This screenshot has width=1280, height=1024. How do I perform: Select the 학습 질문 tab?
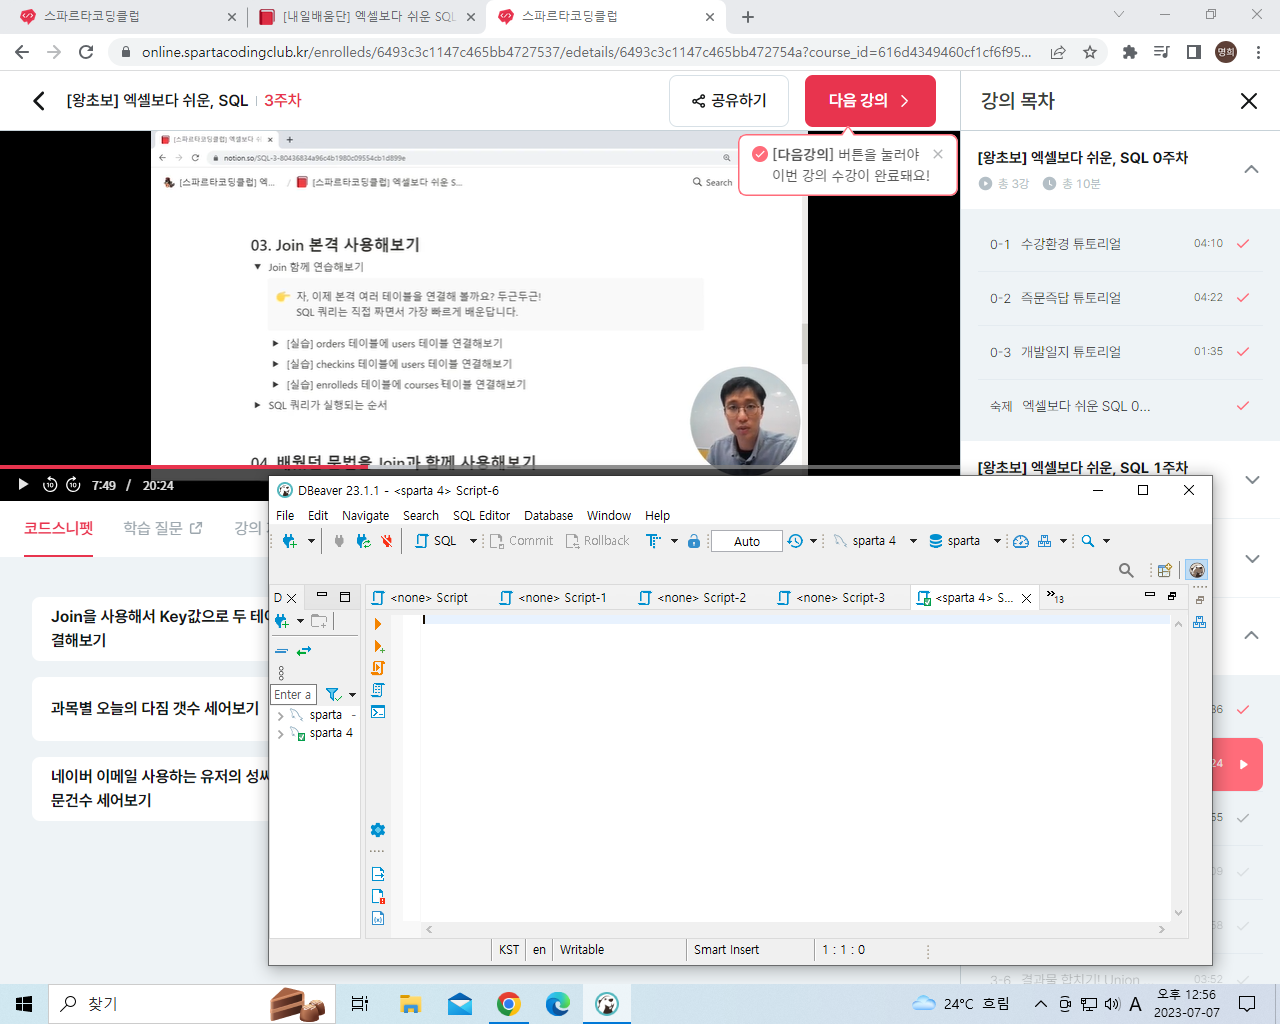pyautogui.click(x=162, y=527)
